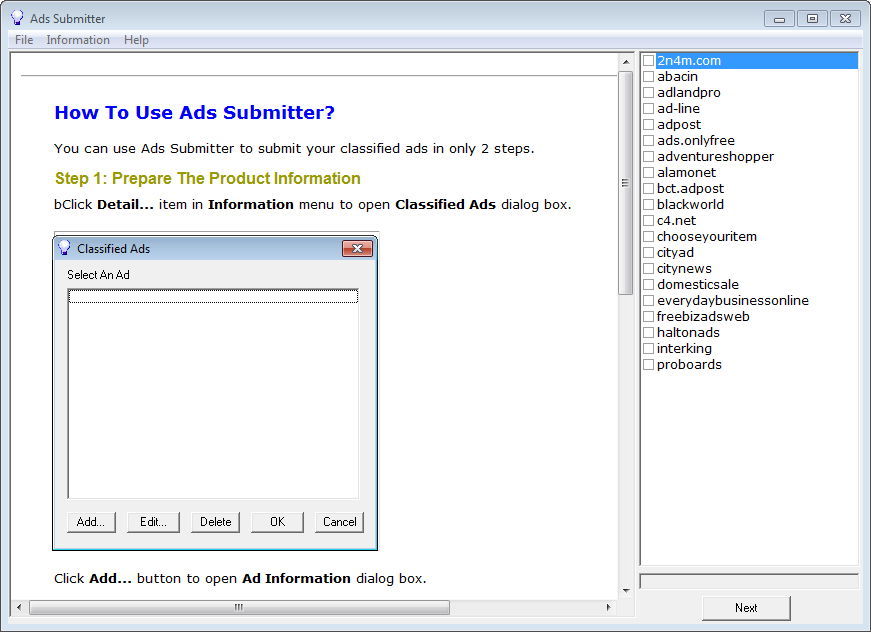Open the Help menu
The height and width of the screenshot is (632, 871).
click(136, 40)
